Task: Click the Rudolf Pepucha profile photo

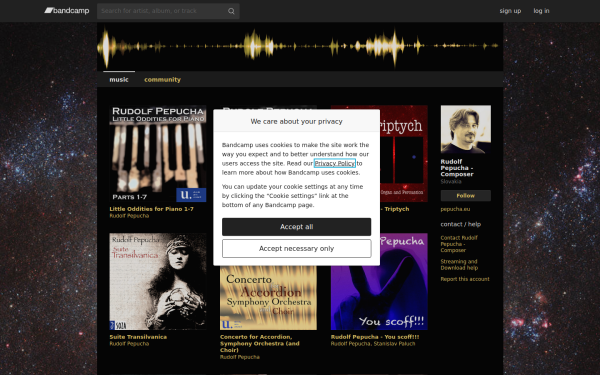Action: [466, 129]
